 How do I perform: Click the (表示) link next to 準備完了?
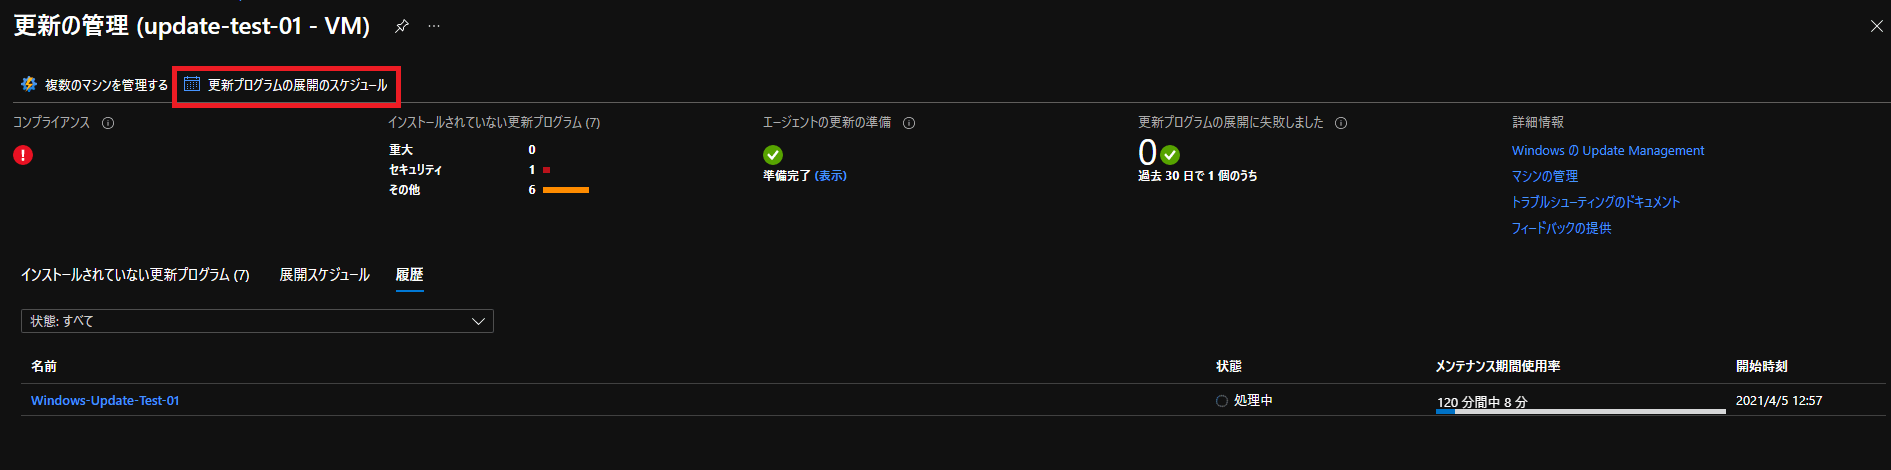(x=831, y=176)
